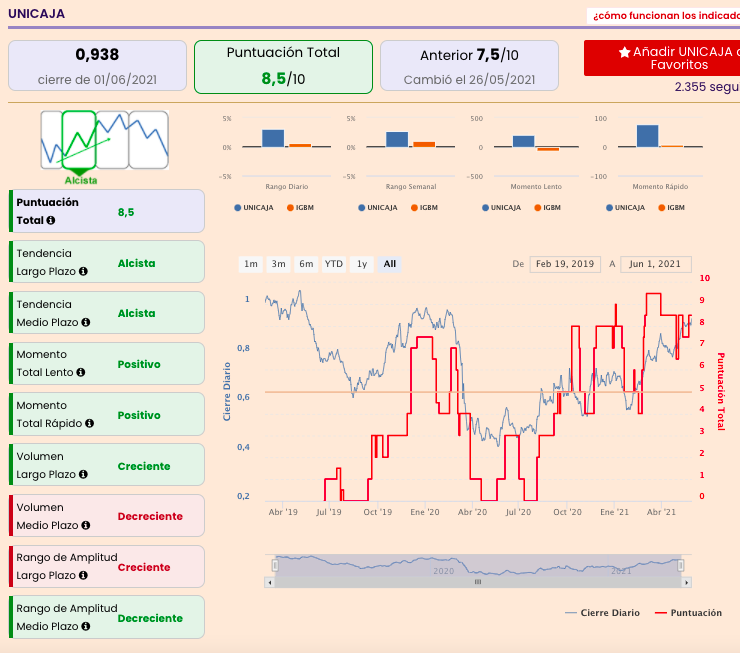Open info icon for Tendencia Largo Plazo
The image size is (740, 653).
coord(83,271)
